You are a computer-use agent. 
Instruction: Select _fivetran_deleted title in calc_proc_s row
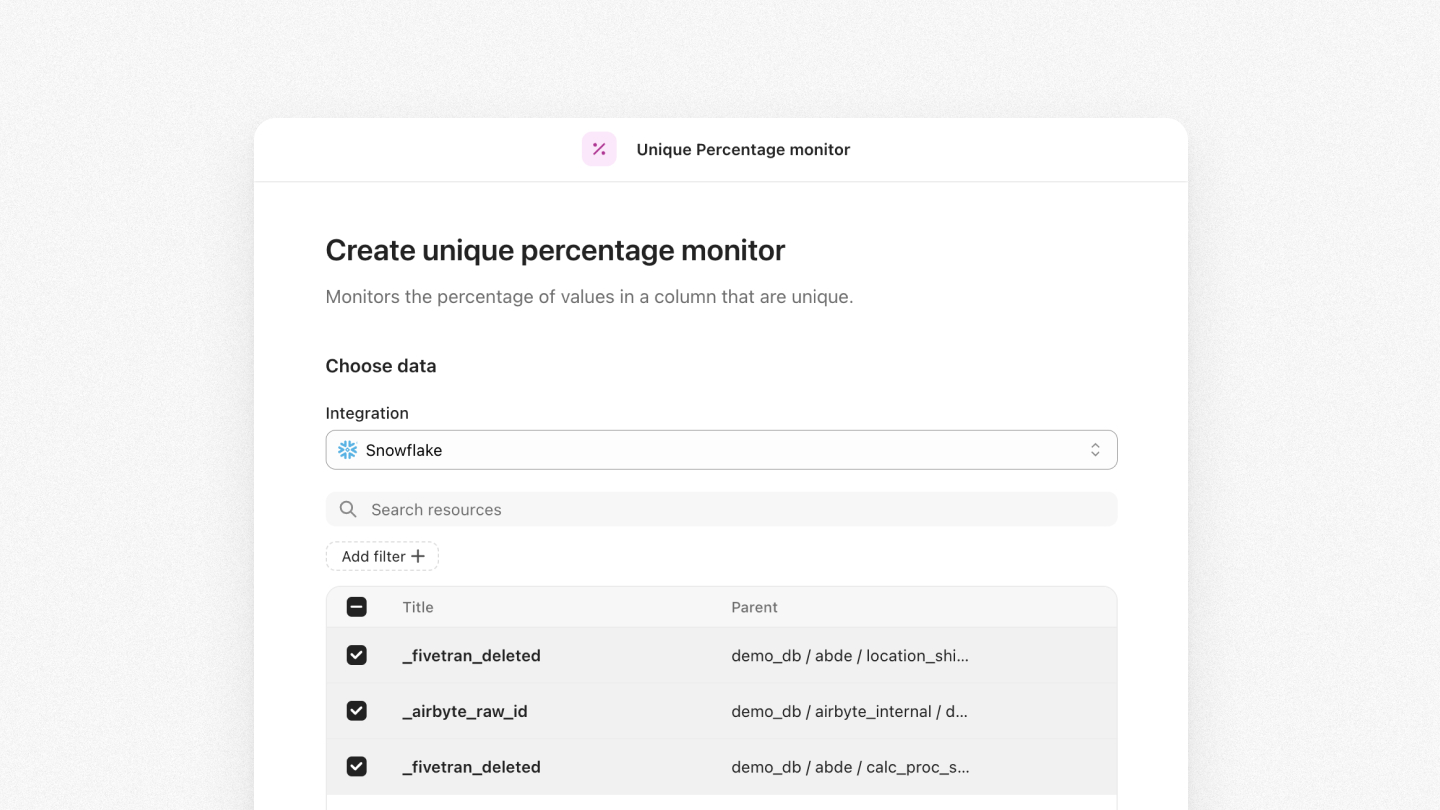coord(471,767)
